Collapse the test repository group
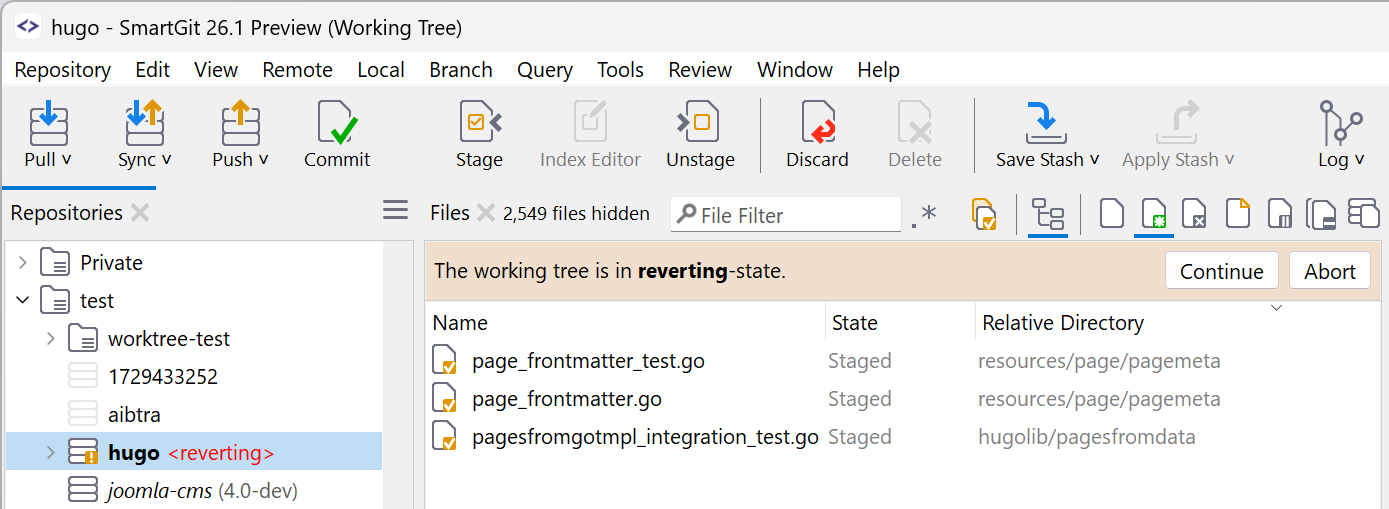This screenshot has width=1389, height=509. pos(23,301)
